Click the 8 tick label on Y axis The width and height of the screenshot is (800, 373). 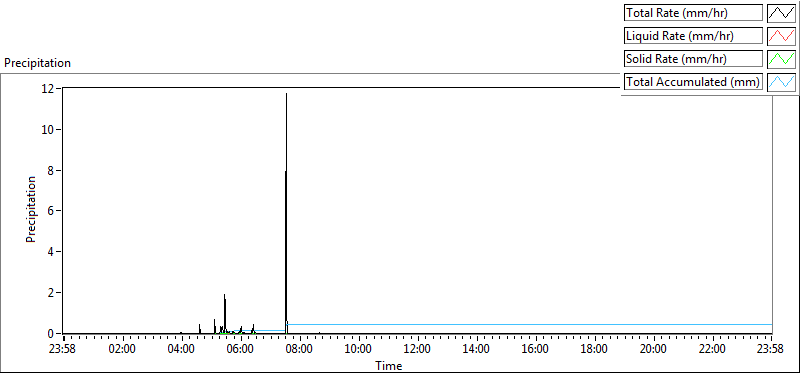coord(52,170)
